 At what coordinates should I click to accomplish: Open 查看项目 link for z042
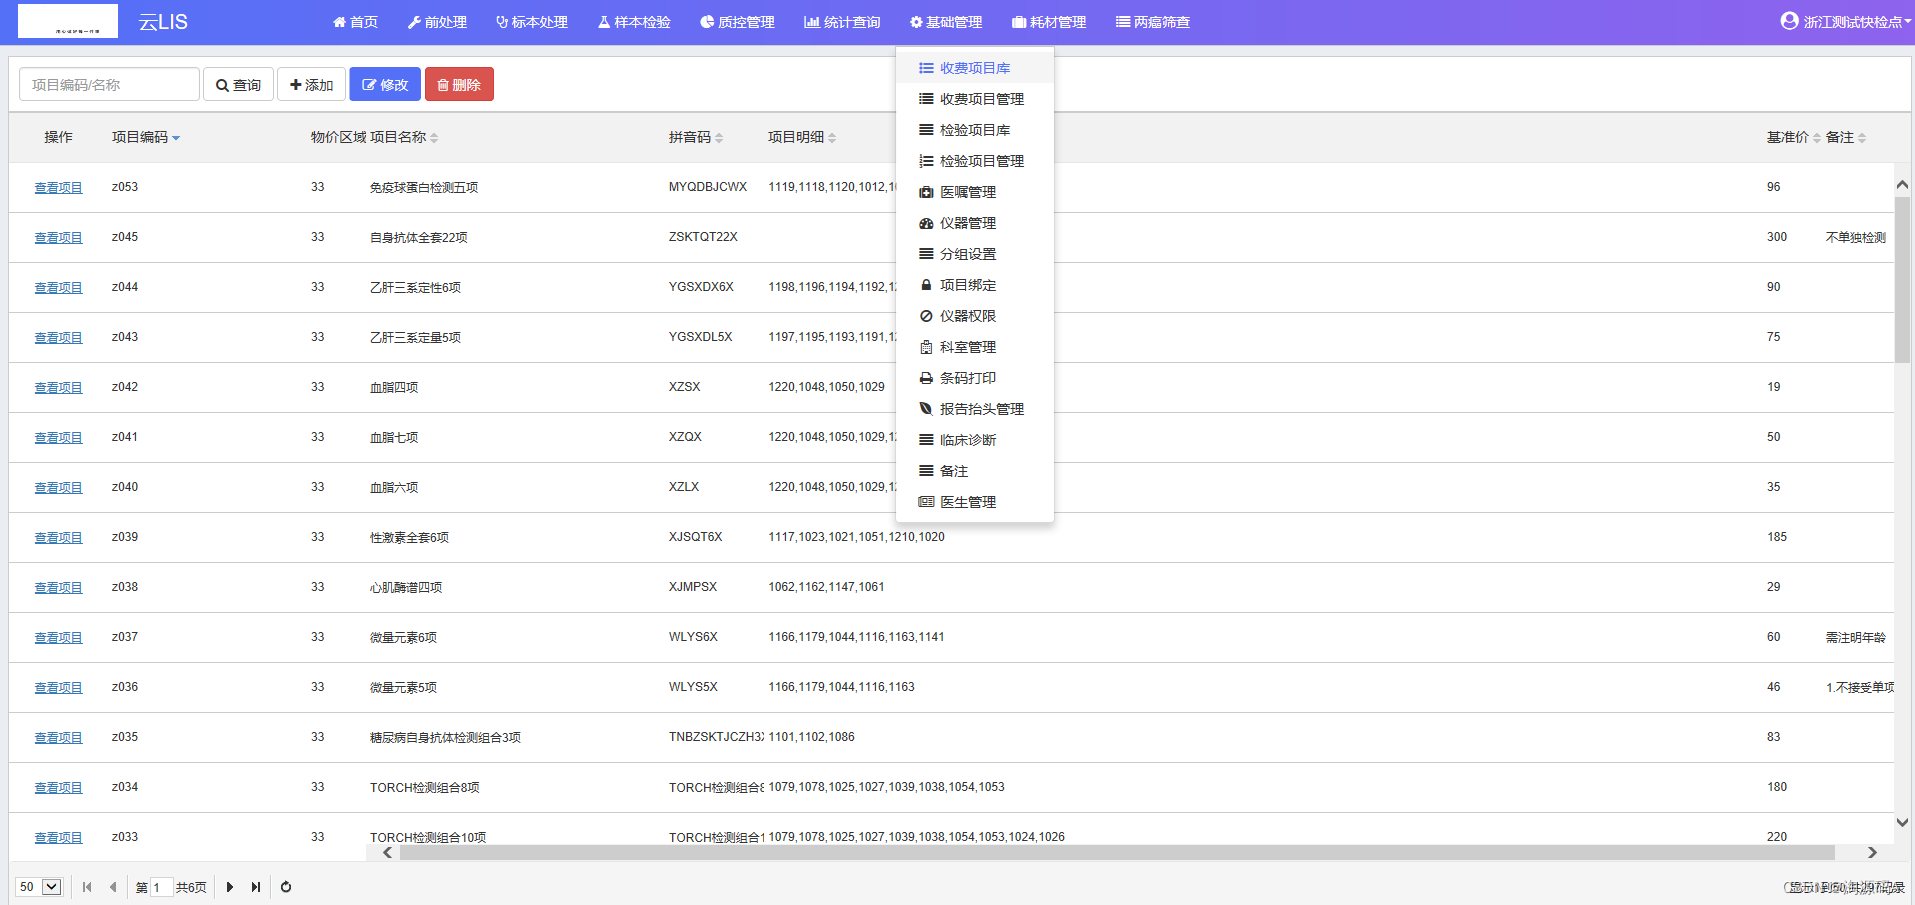tap(58, 388)
